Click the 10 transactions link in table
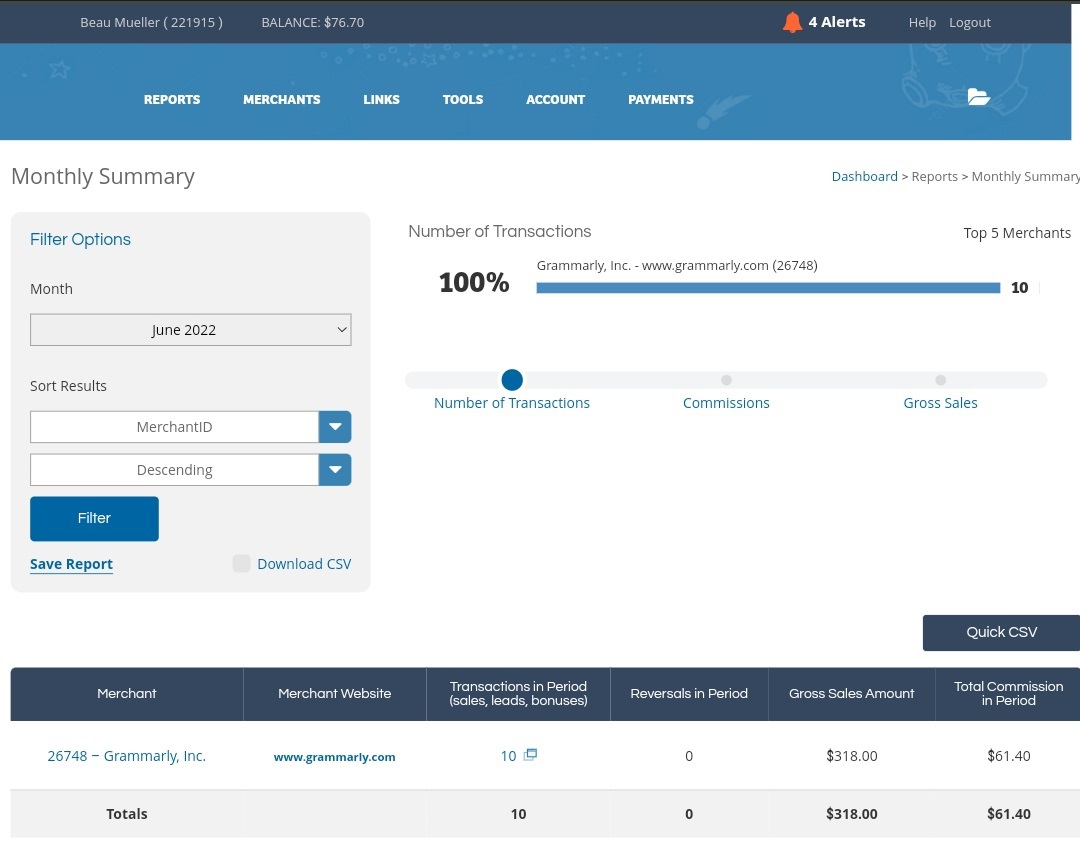This screenshot has height=859, width=1080. coord(508,756)
